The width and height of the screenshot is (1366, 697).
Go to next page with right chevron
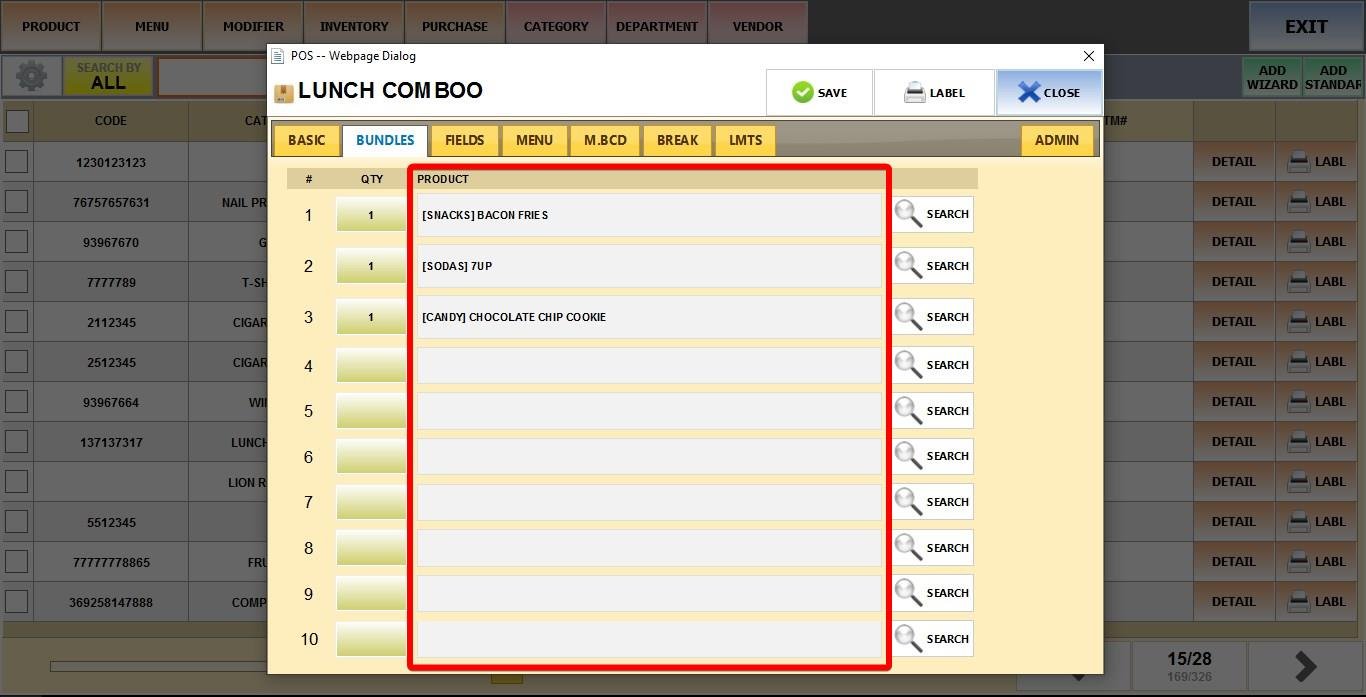pyautogui.click(x=1305, y=666)
